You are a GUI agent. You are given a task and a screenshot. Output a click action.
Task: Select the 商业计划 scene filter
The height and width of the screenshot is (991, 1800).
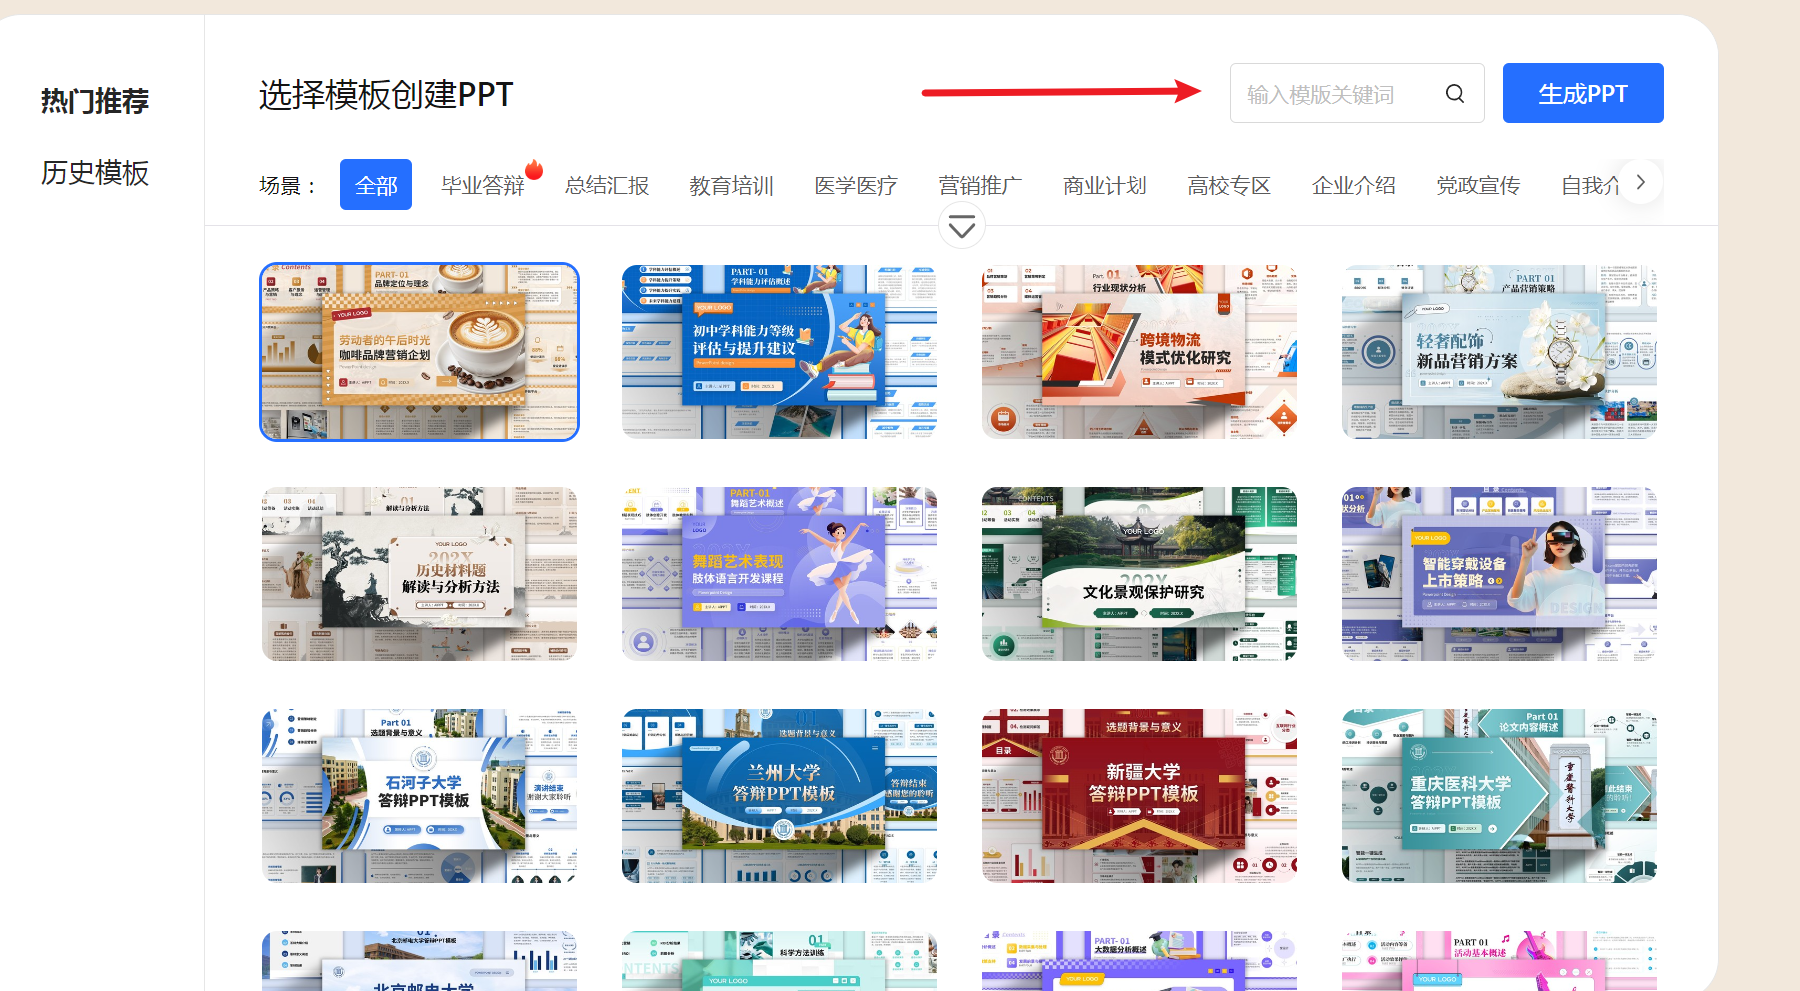click(1105, 186)
